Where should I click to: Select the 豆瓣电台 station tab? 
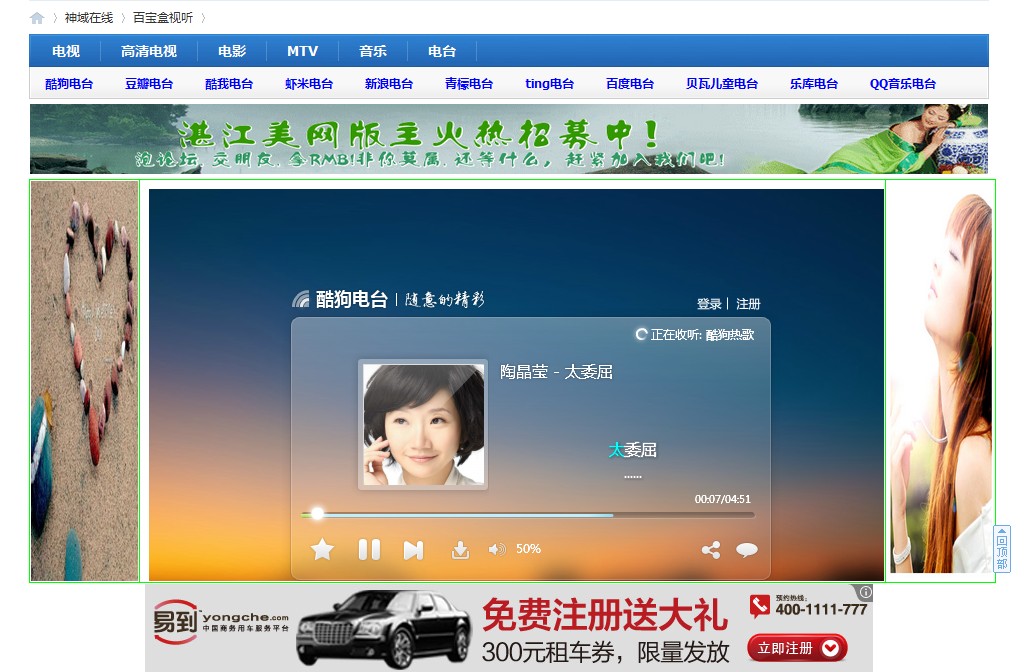coord(148,84)
